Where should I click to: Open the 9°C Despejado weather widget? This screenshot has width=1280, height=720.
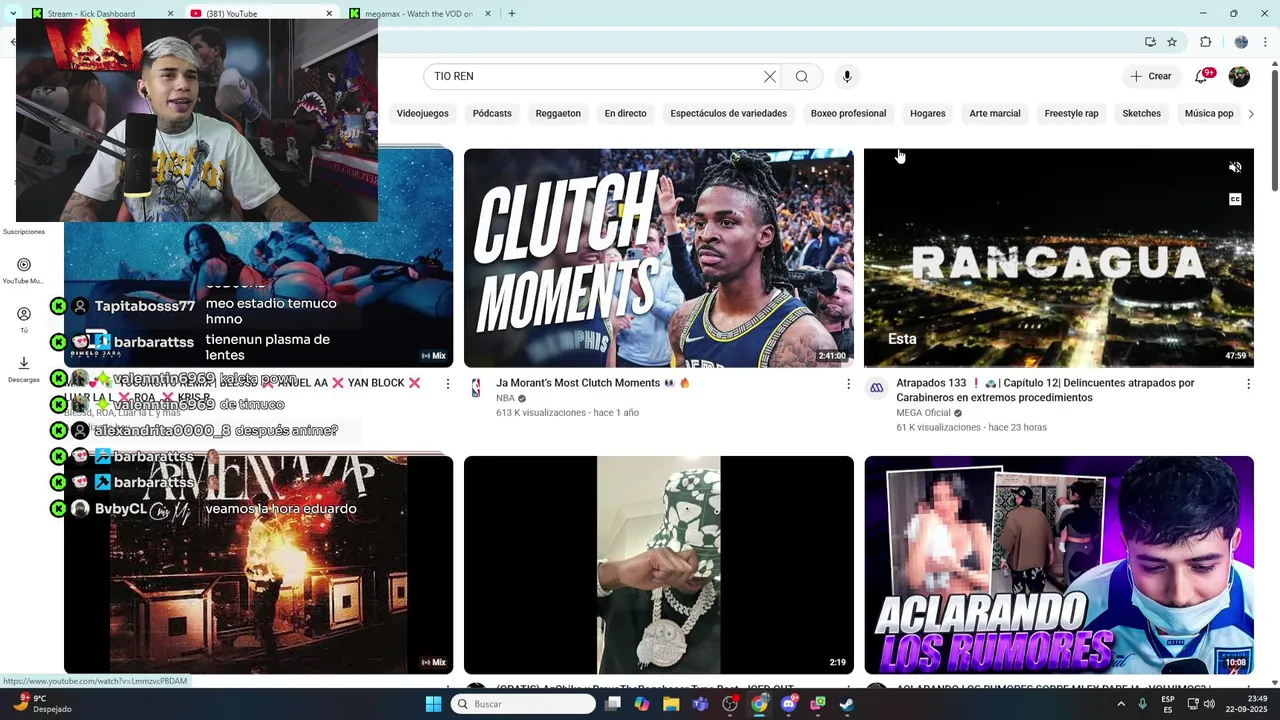point(42,704)
